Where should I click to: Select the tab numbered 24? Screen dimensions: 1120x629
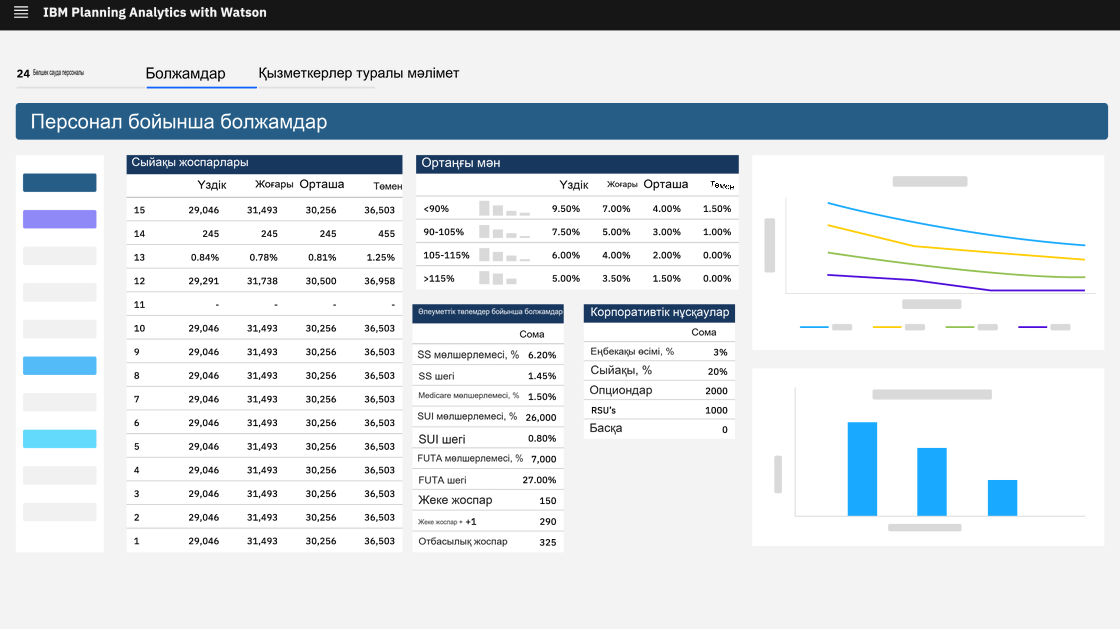50,73
